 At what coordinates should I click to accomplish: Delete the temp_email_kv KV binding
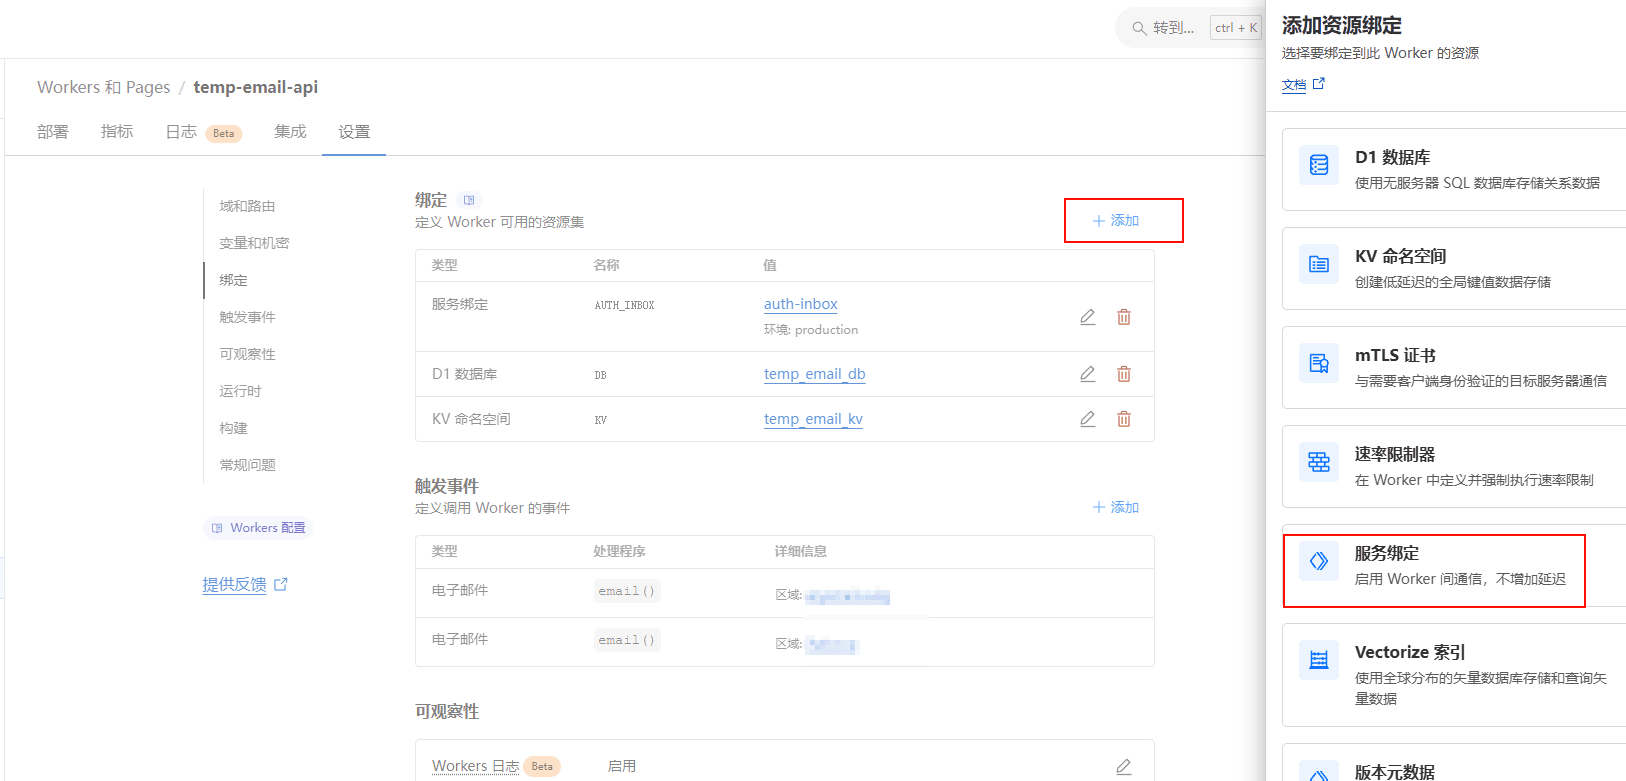[1124, 419]
